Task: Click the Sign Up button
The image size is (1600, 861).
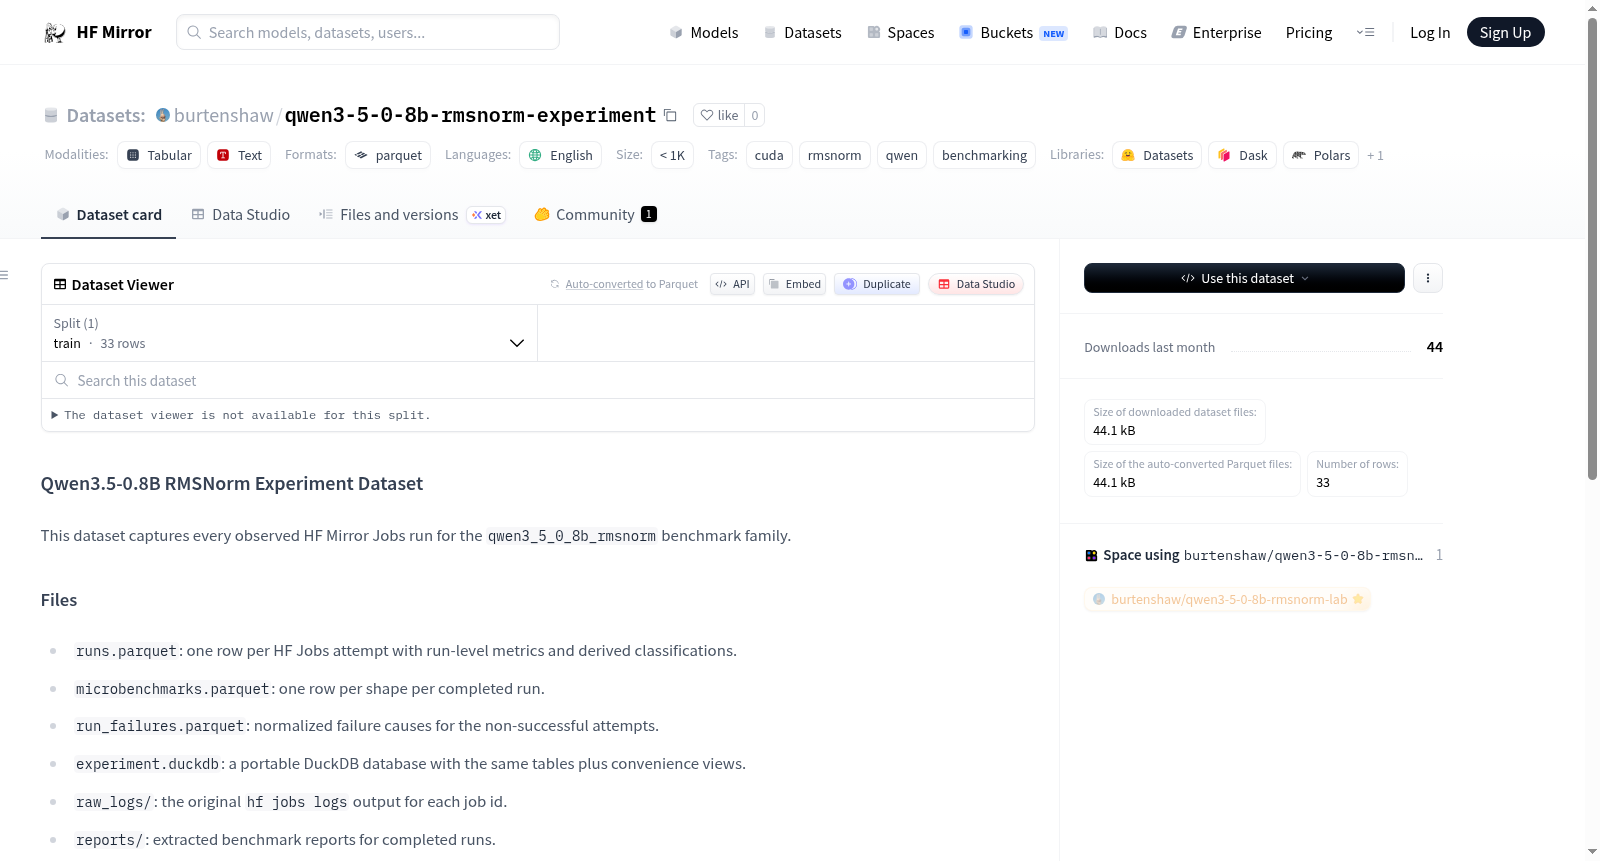Action: (1505, 33)
